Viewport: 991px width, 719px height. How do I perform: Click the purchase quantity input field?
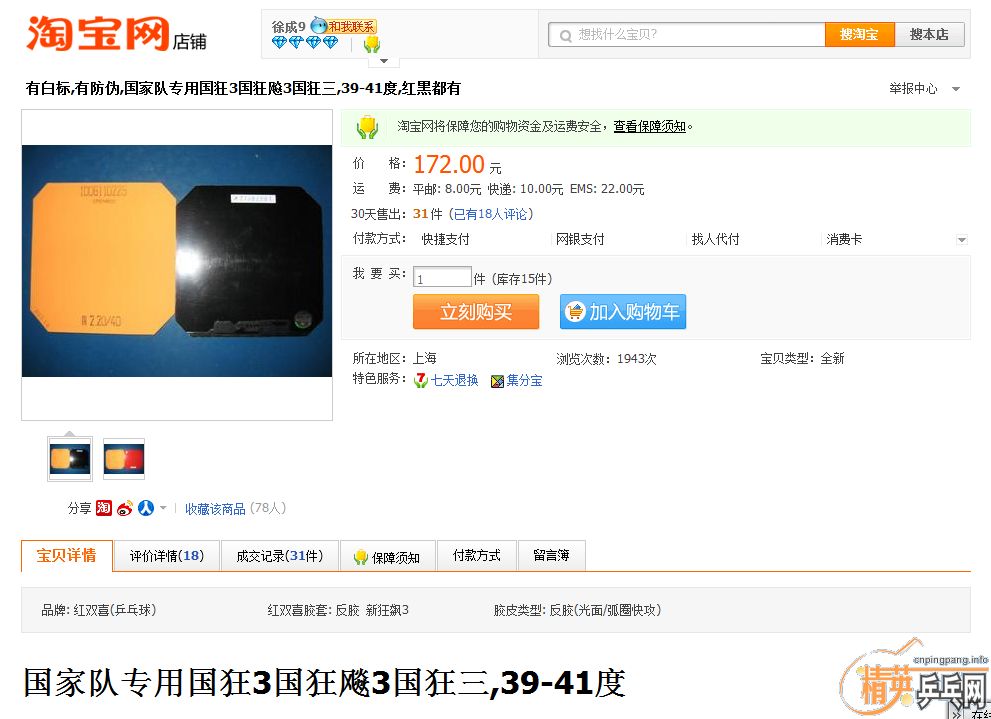[x=442, y=278]
